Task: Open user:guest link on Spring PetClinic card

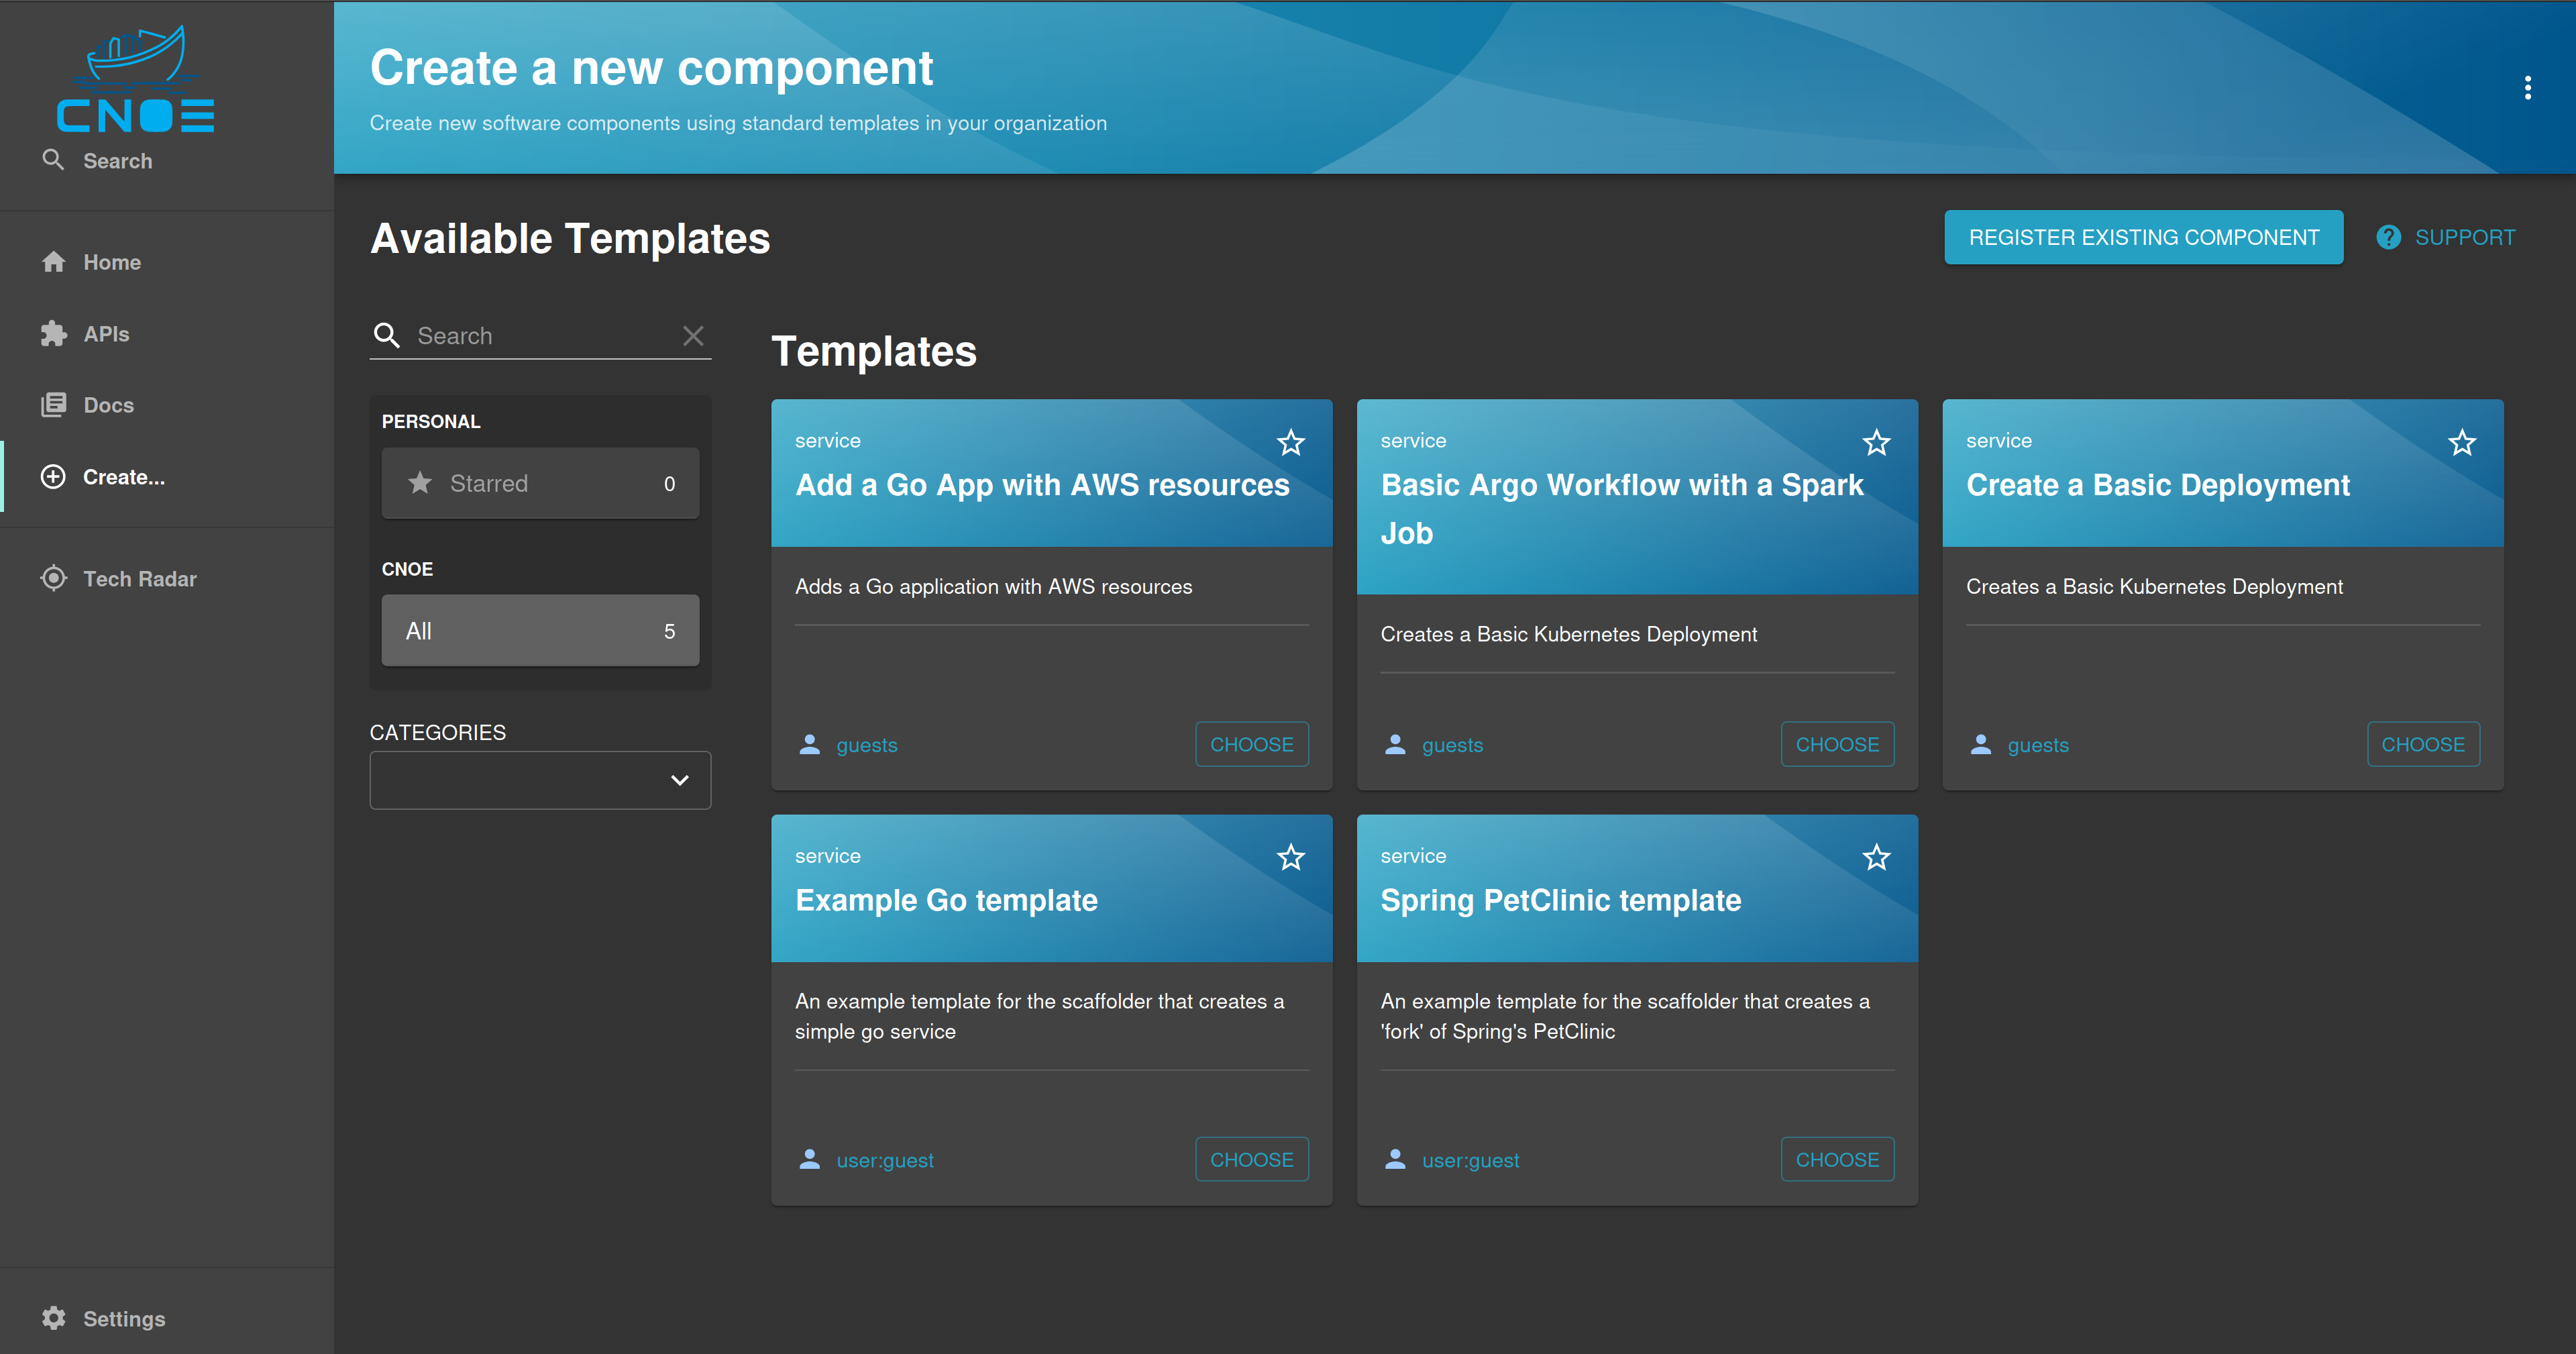Action: pyautogui.click(x=1470, y=1160)
